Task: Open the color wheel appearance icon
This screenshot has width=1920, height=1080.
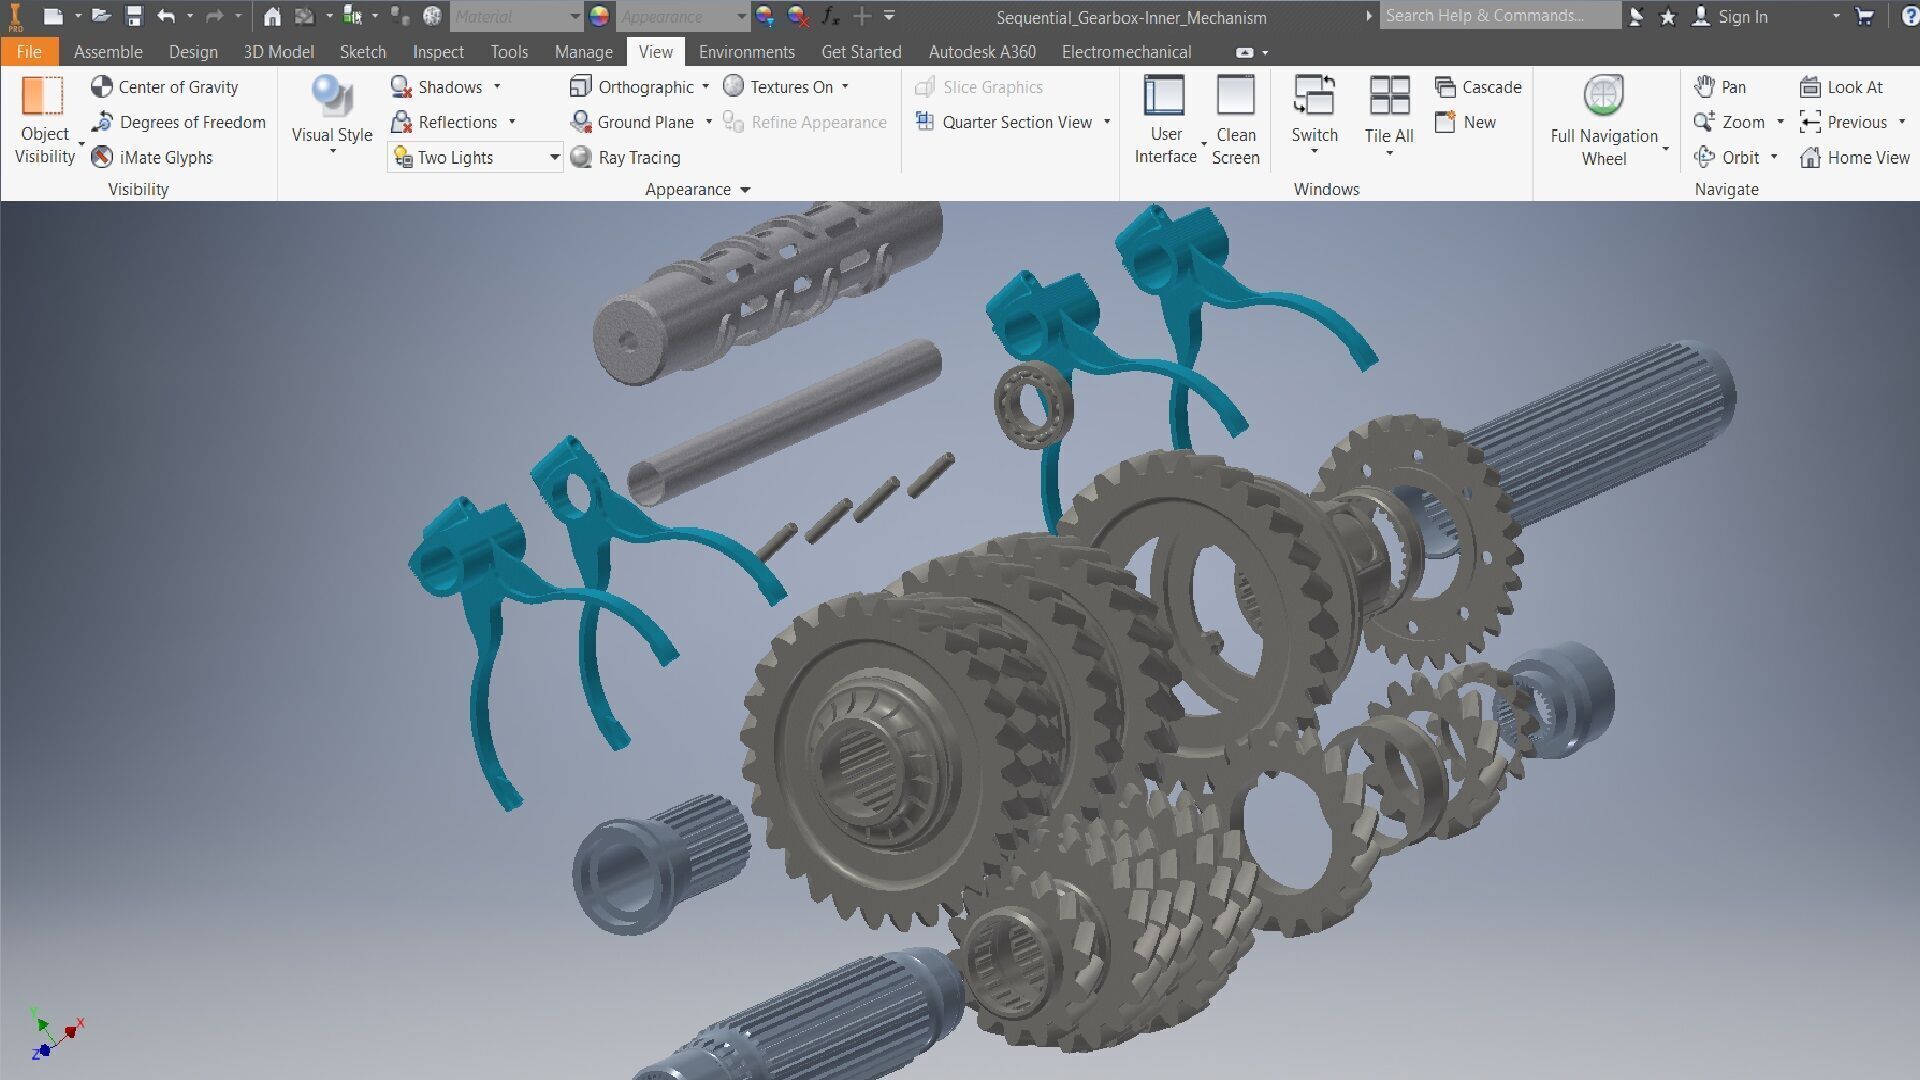Action: 598,16
